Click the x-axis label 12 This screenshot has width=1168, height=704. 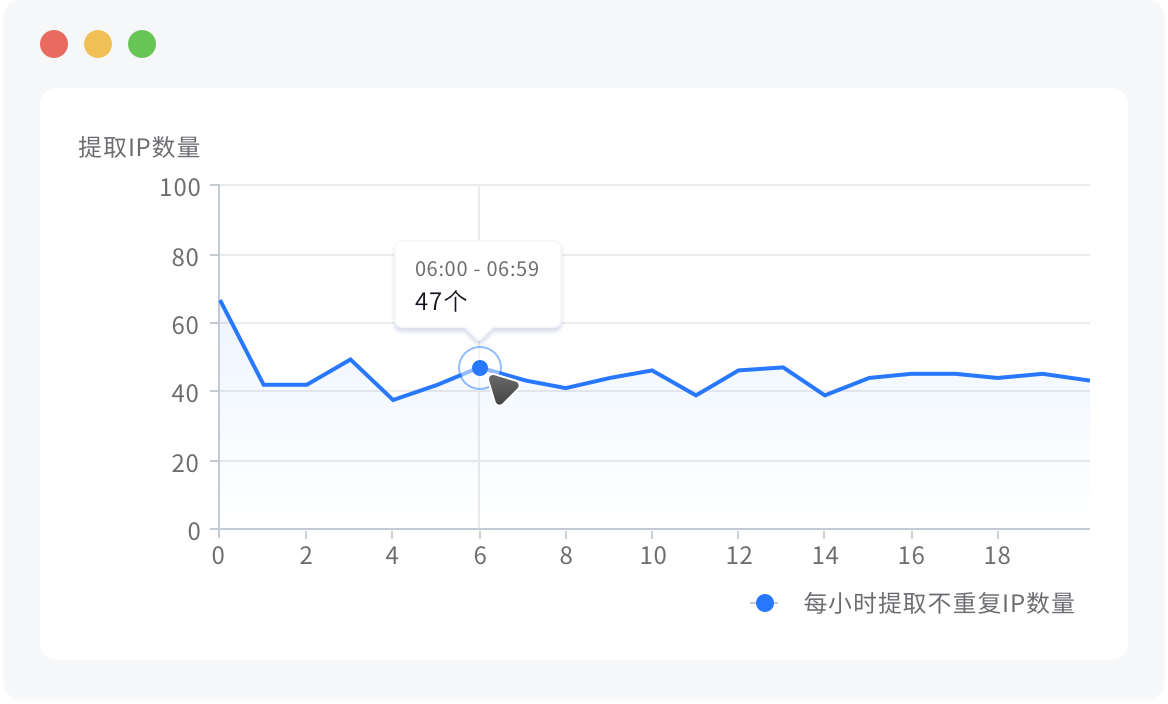pos(739,556)
